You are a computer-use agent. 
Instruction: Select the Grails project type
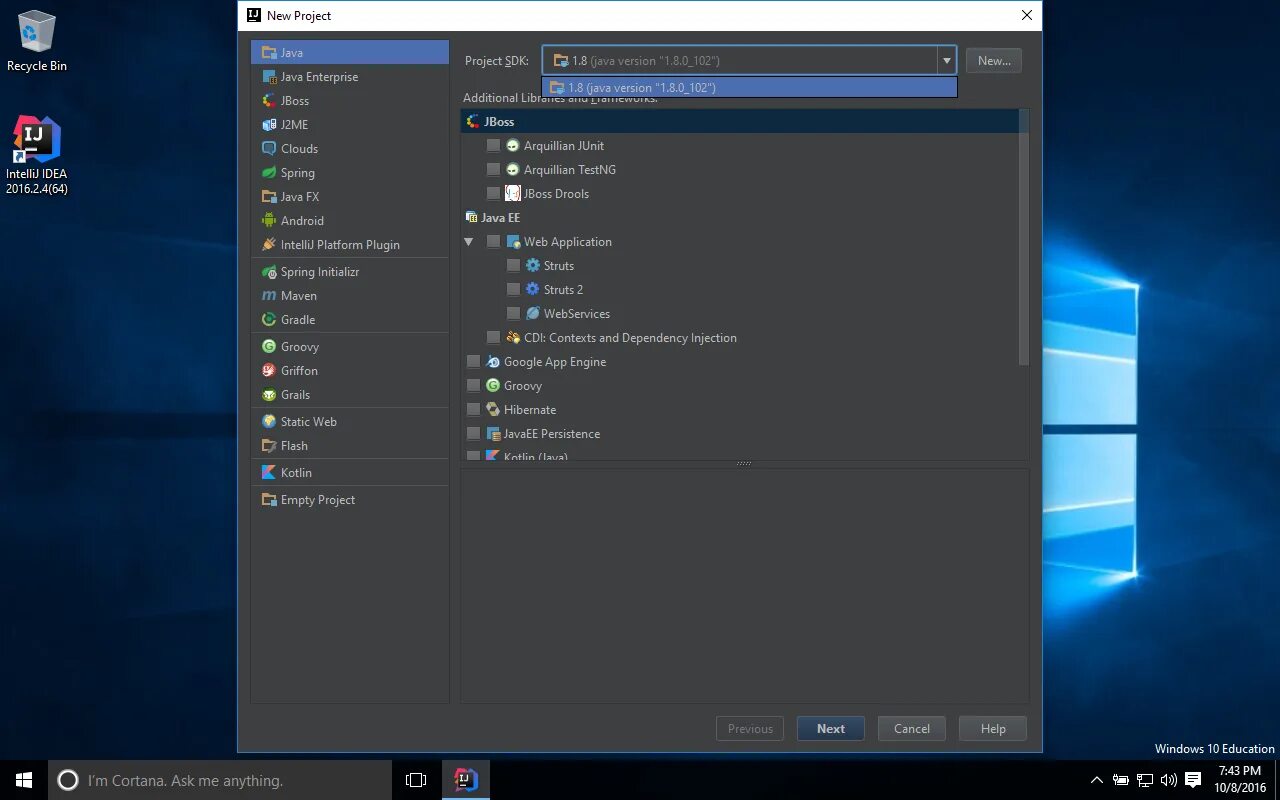click(x=350, y=394)
